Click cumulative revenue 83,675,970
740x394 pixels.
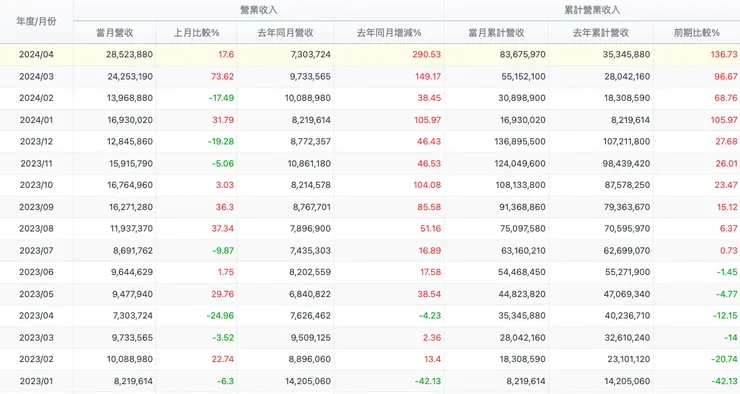pos(522,54)
